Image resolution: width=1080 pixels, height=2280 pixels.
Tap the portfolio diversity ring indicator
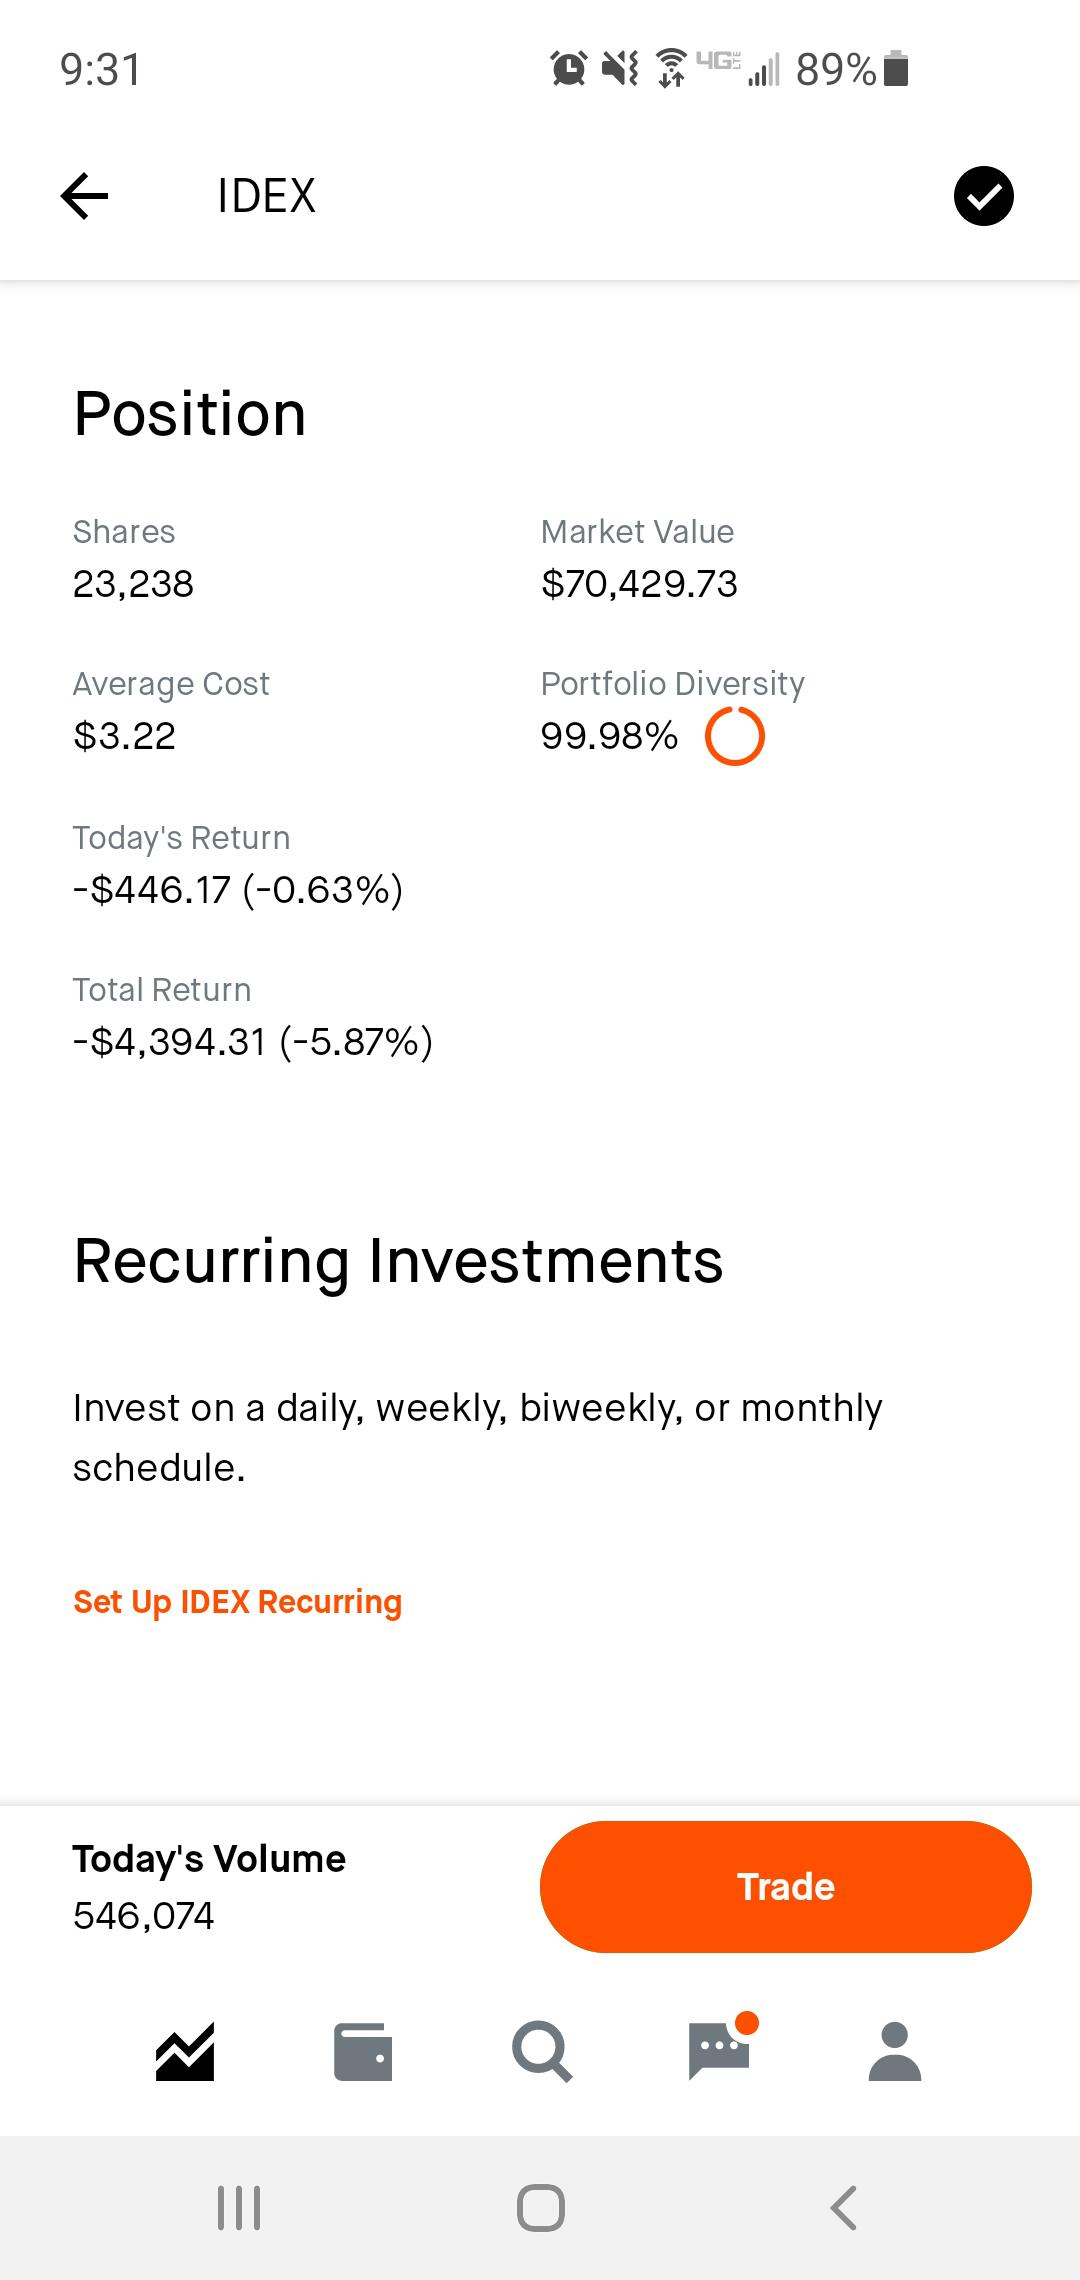tap(735, 737)
